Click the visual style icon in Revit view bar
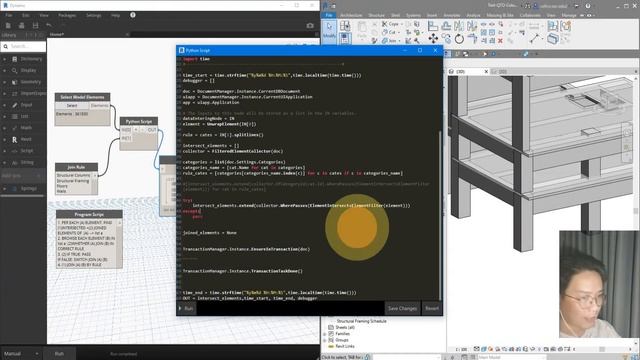640x360 pixels. (x=484, y=349)
